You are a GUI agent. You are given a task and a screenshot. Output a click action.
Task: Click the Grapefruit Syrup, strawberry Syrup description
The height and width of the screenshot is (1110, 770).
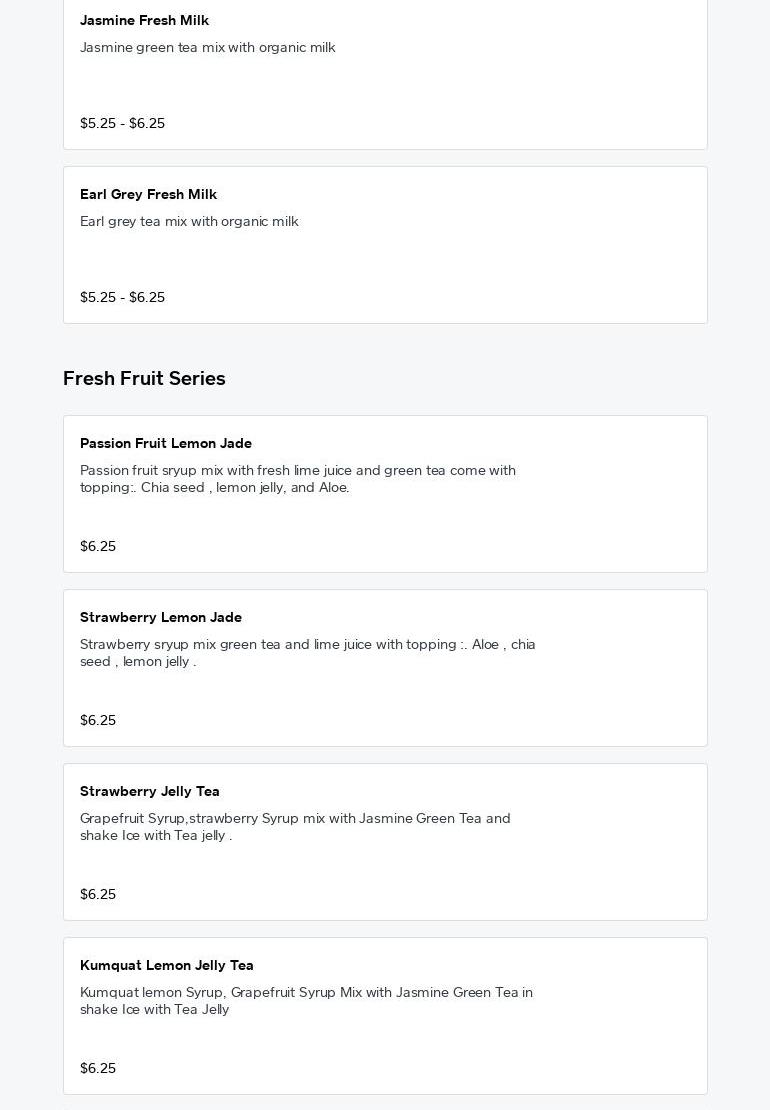tap(295, 826)
